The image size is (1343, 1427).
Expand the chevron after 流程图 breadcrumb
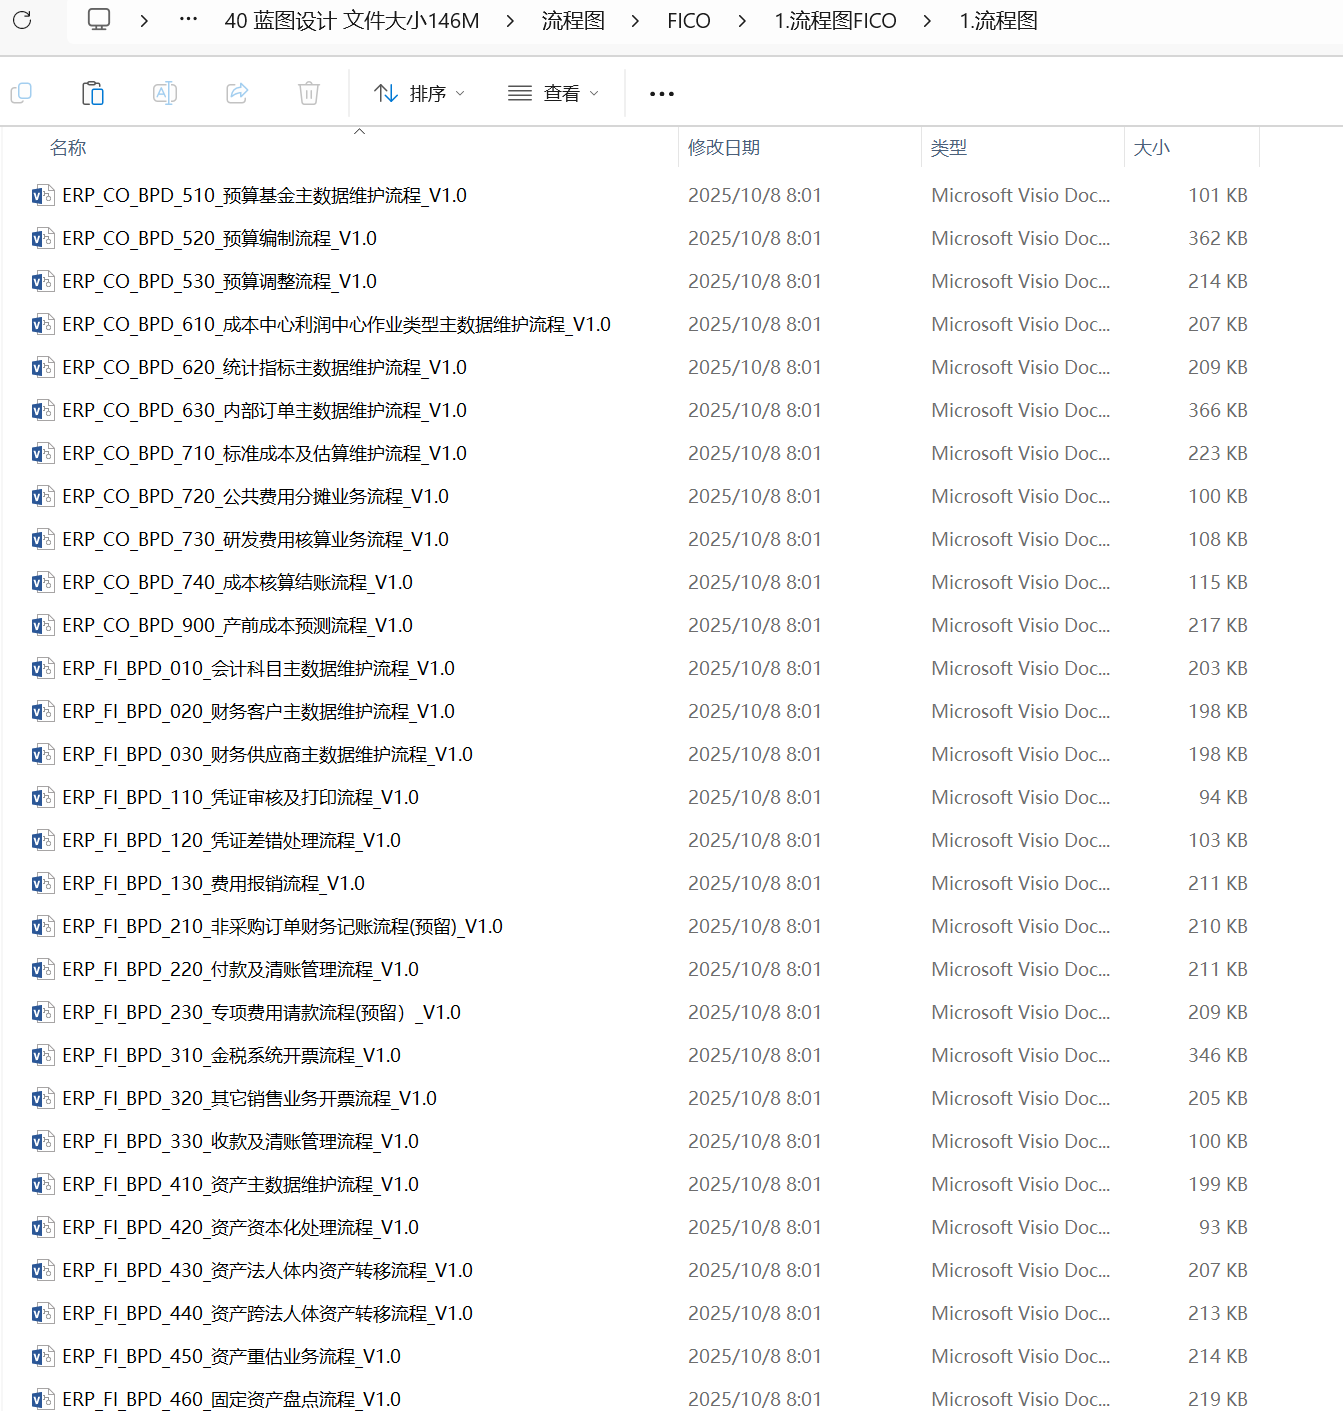click(635, 21)
